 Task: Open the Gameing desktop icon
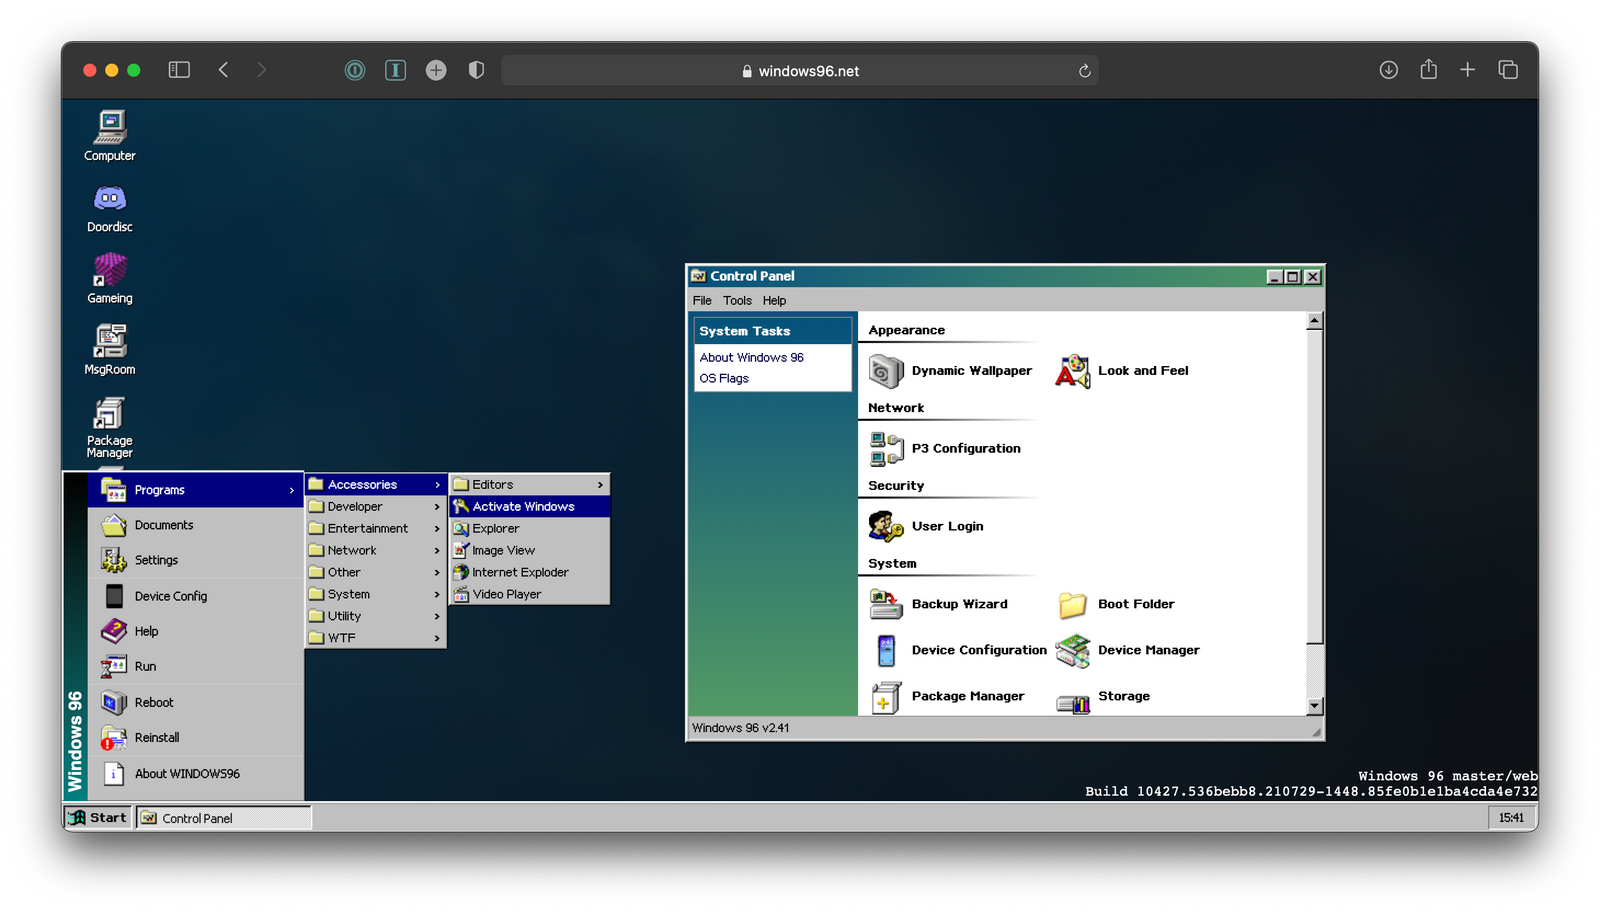click(x=110, y=279)
